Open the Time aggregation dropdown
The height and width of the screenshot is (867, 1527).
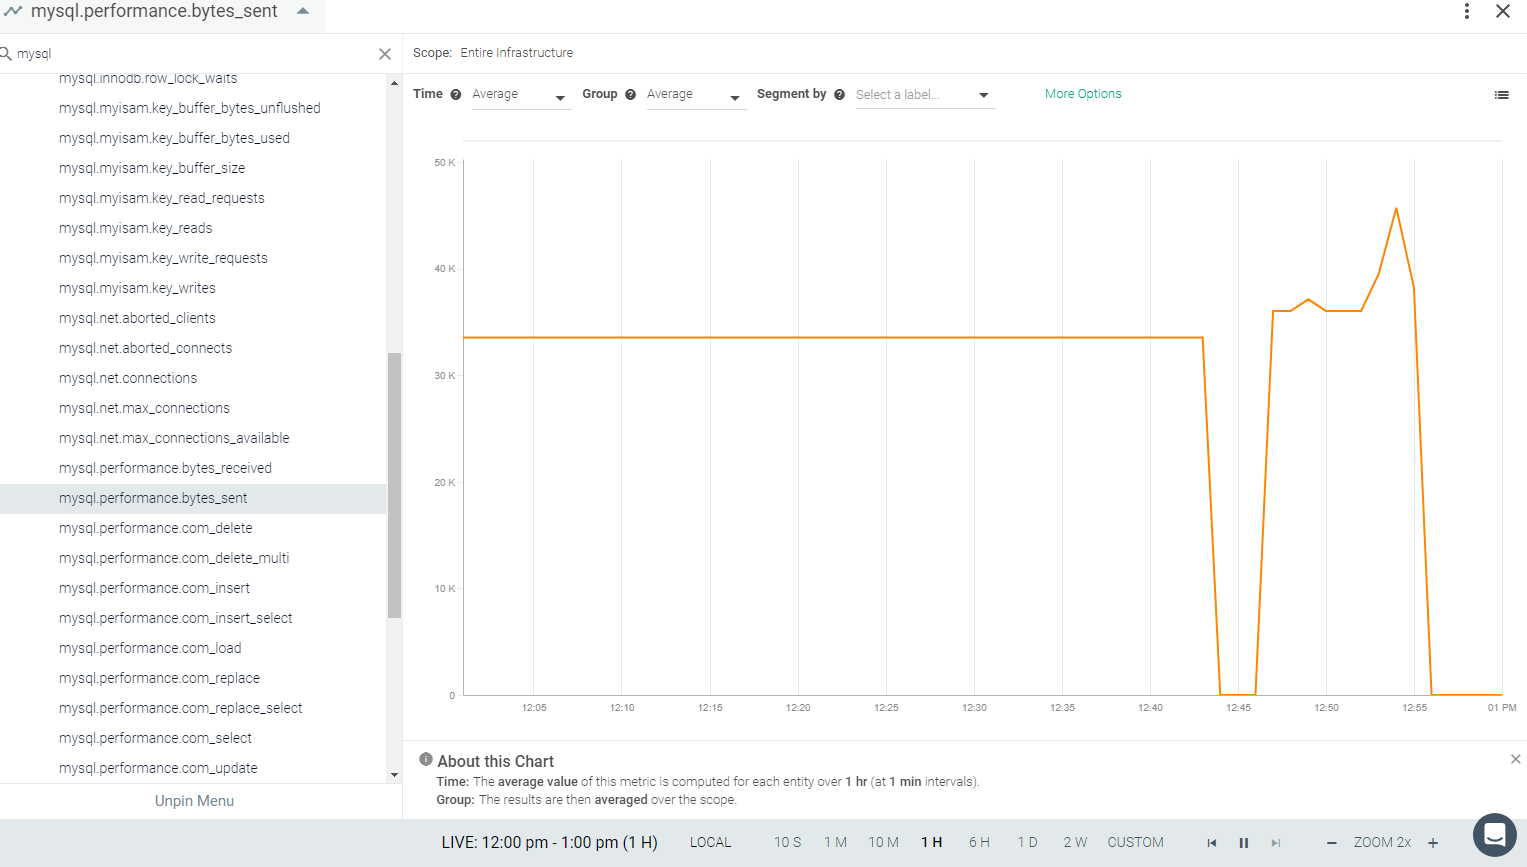pos(520,95)
